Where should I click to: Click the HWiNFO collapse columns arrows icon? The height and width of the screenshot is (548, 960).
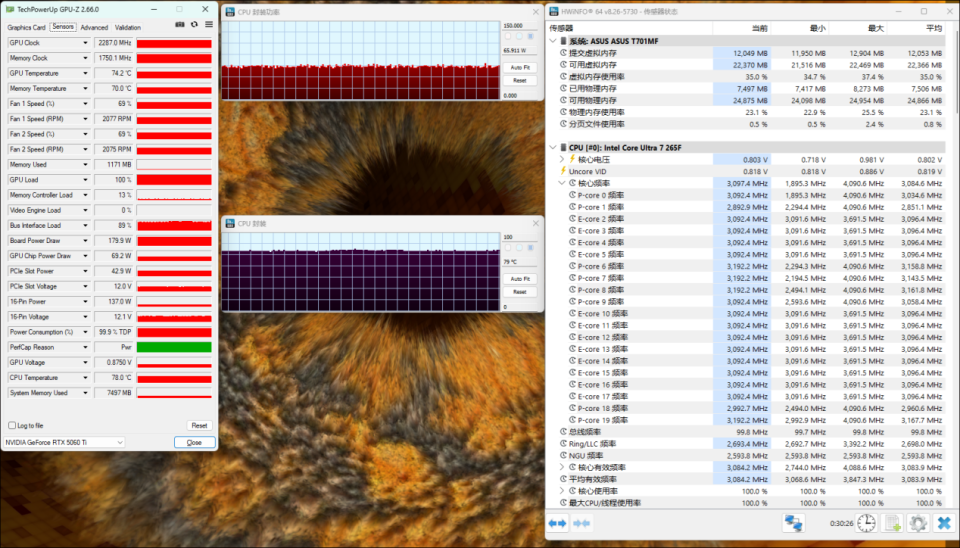point(581,523)
